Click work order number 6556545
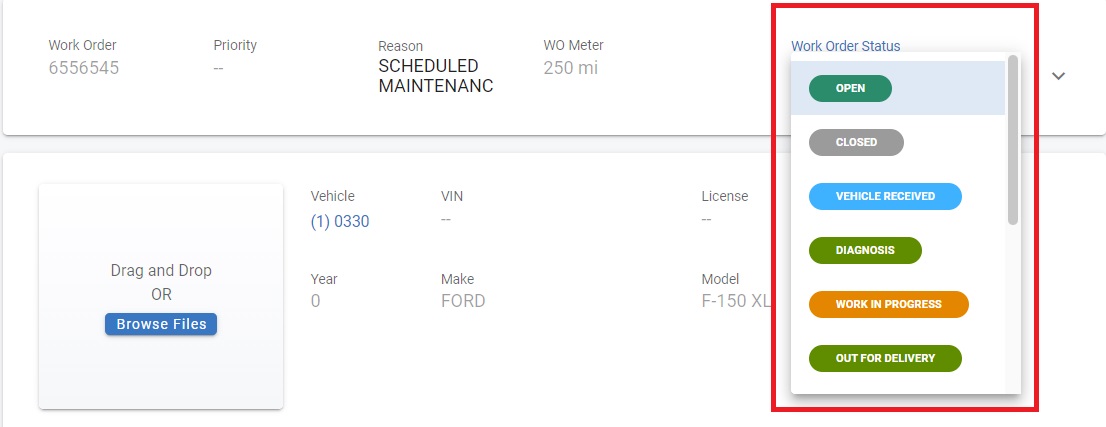The height and width of the screenshot is (427, 1106). 84,68
